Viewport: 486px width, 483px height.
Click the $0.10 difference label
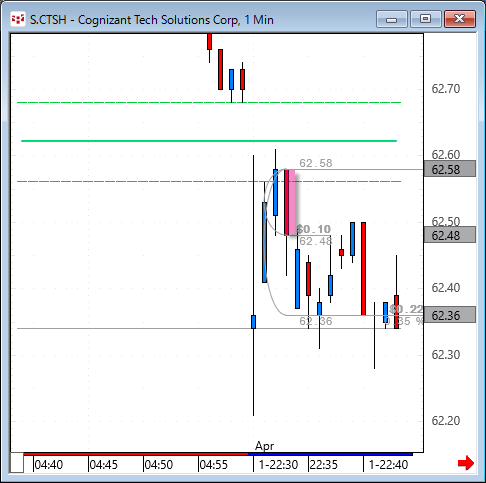pyautogui.click(x=314, y=229)
